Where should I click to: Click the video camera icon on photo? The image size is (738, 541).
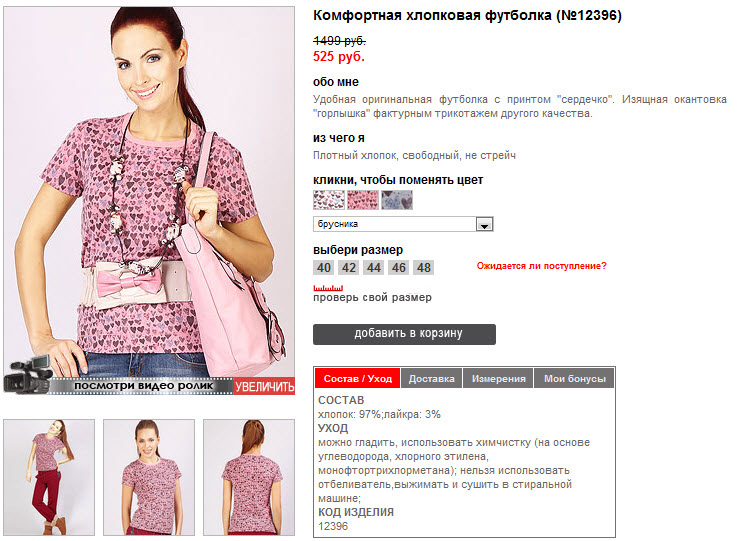click(27, 375)
